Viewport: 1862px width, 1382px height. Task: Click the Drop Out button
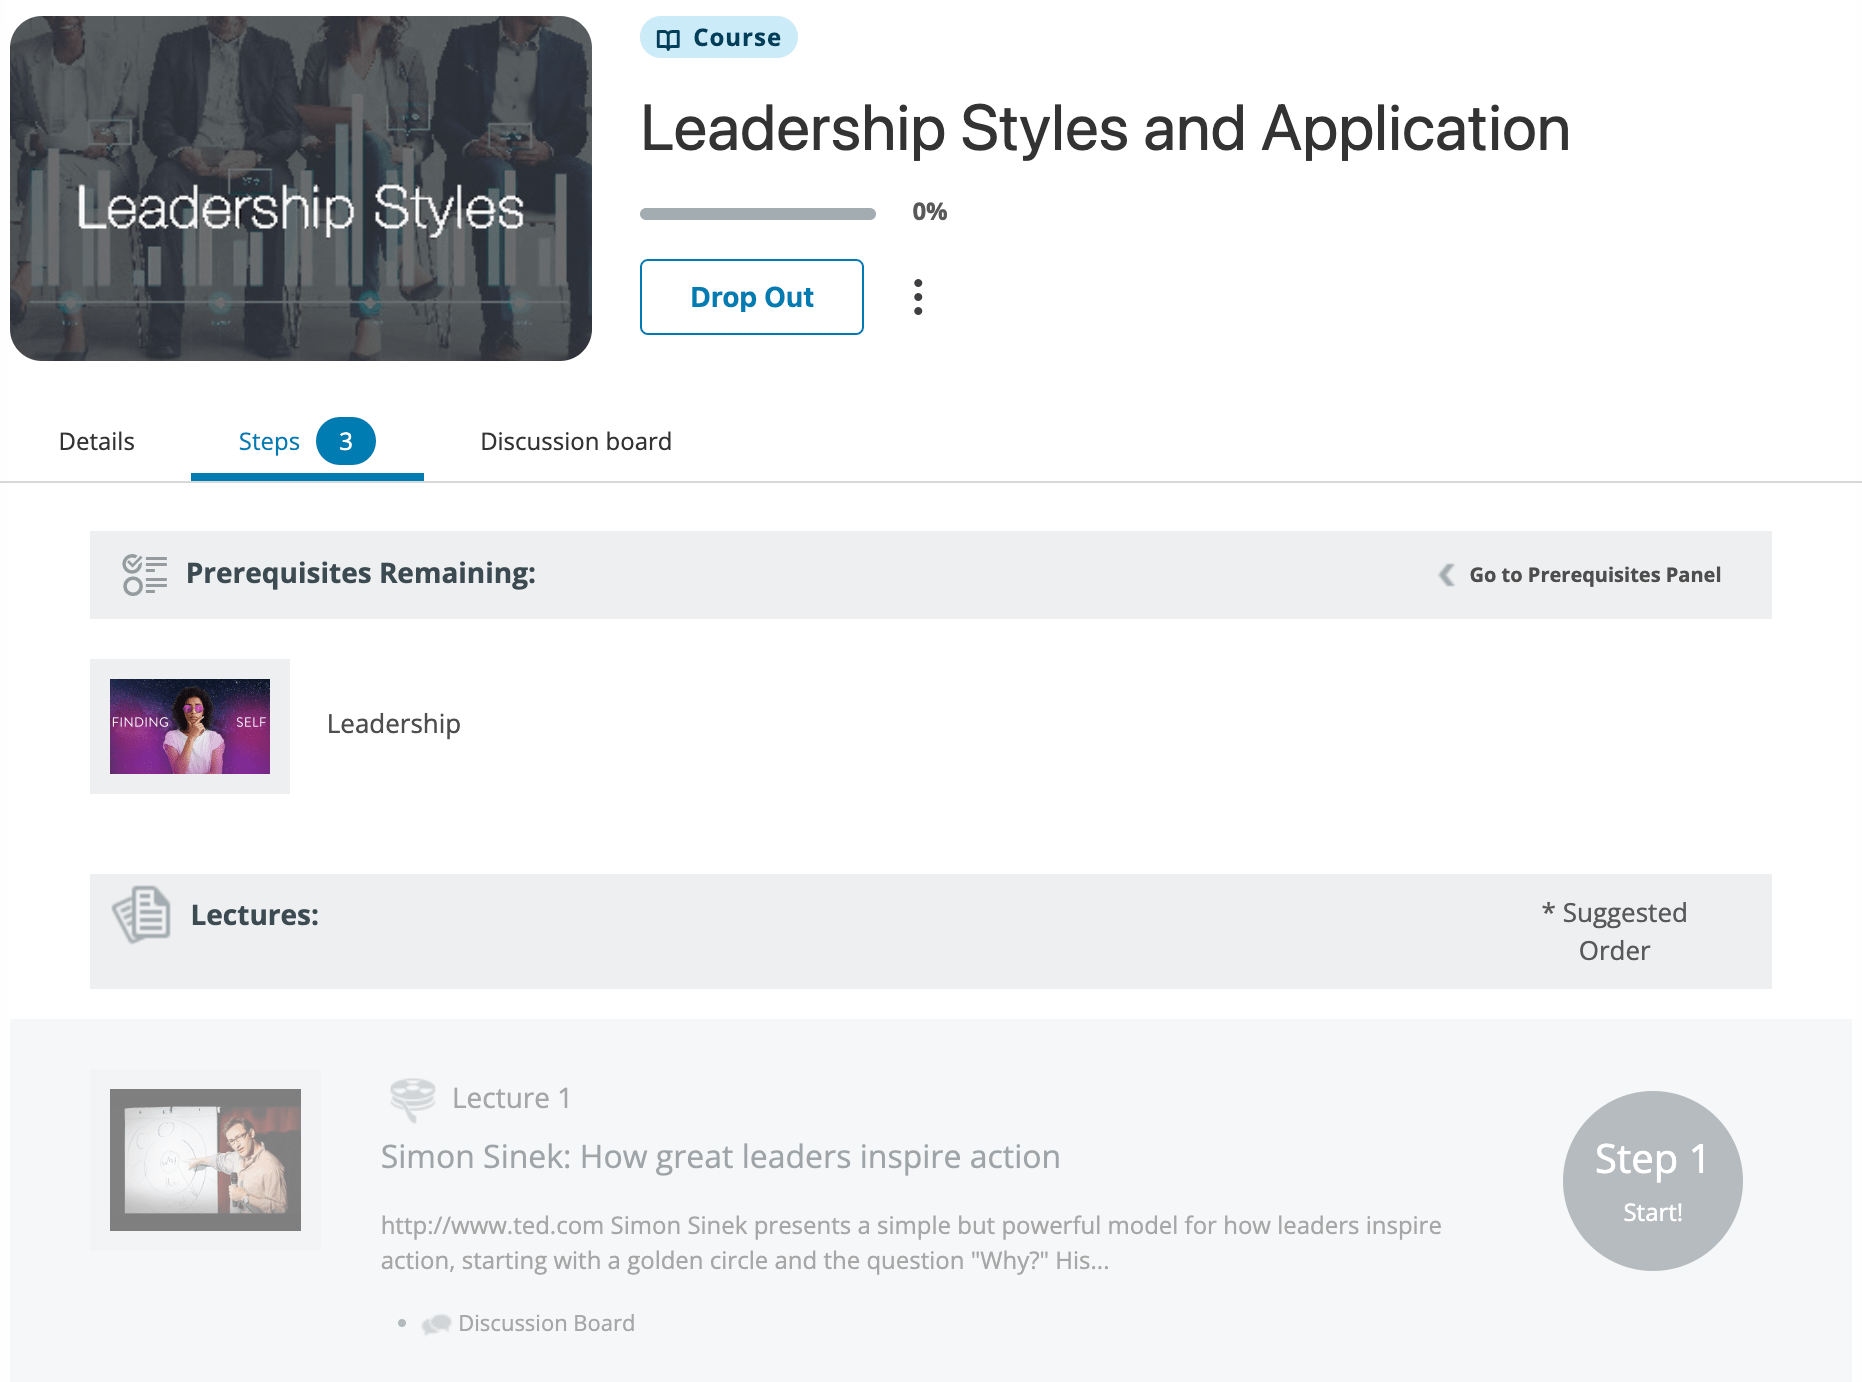tap(752, 297)
